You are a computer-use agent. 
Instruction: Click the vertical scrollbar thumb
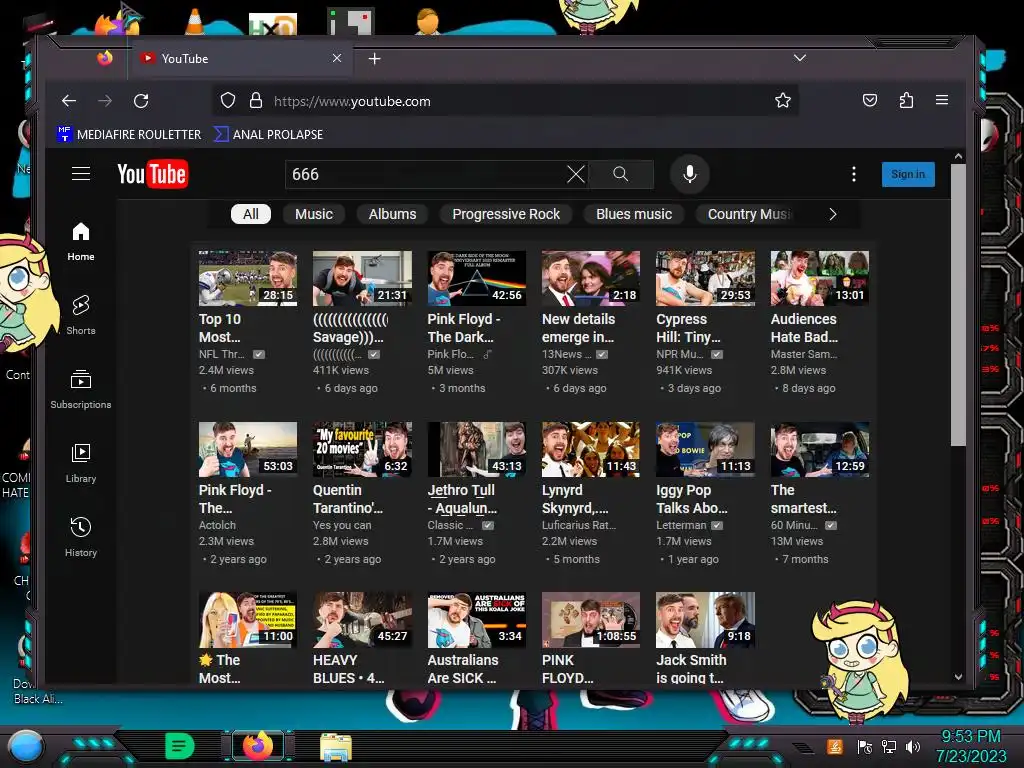958,304
